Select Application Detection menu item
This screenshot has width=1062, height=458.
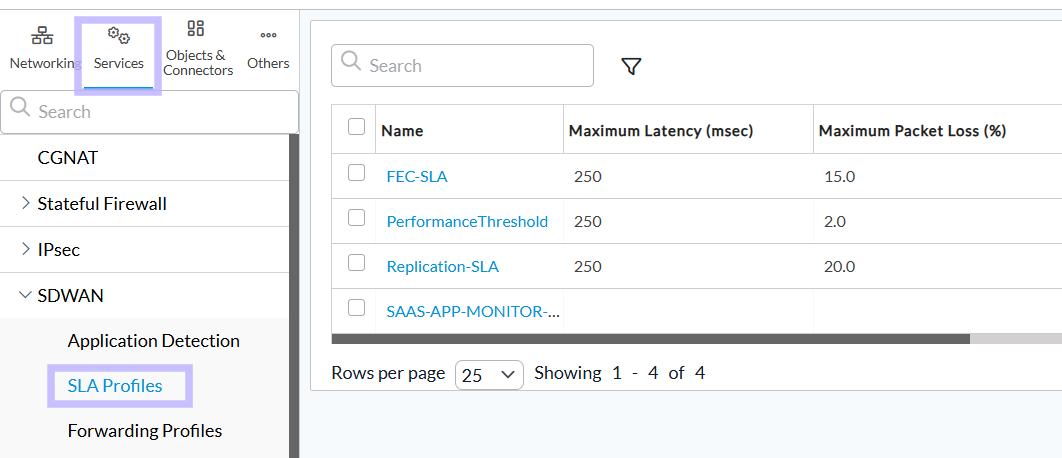click(x=153, y=341)
